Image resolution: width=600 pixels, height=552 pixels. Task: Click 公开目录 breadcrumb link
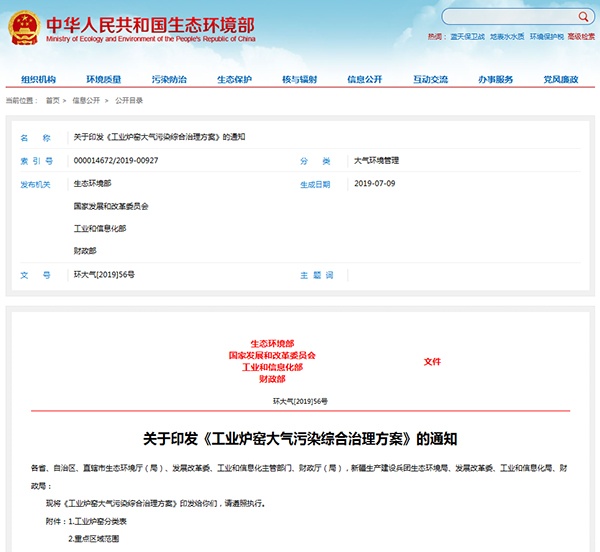[129, 100]
